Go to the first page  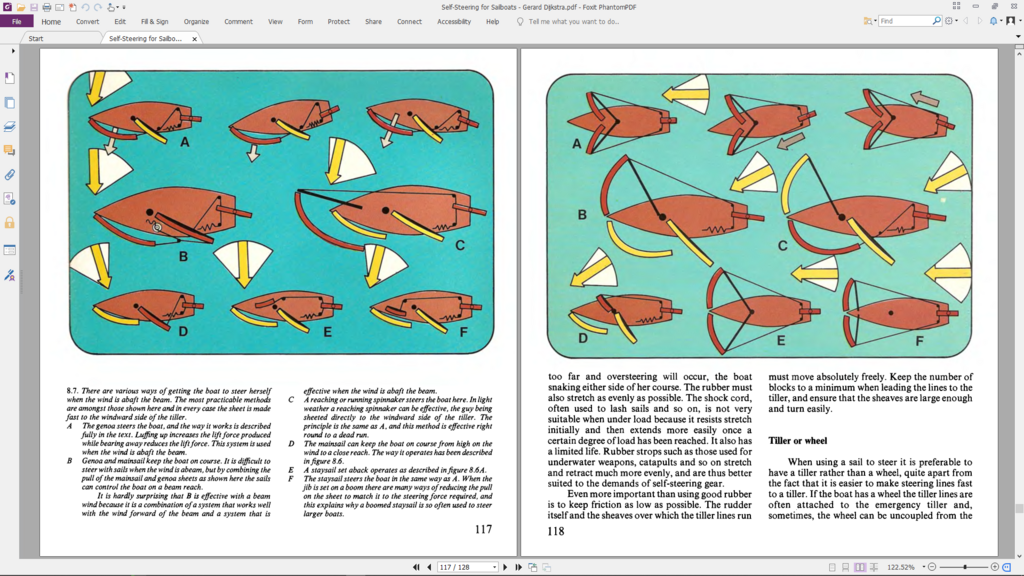[x=416, y=567]
